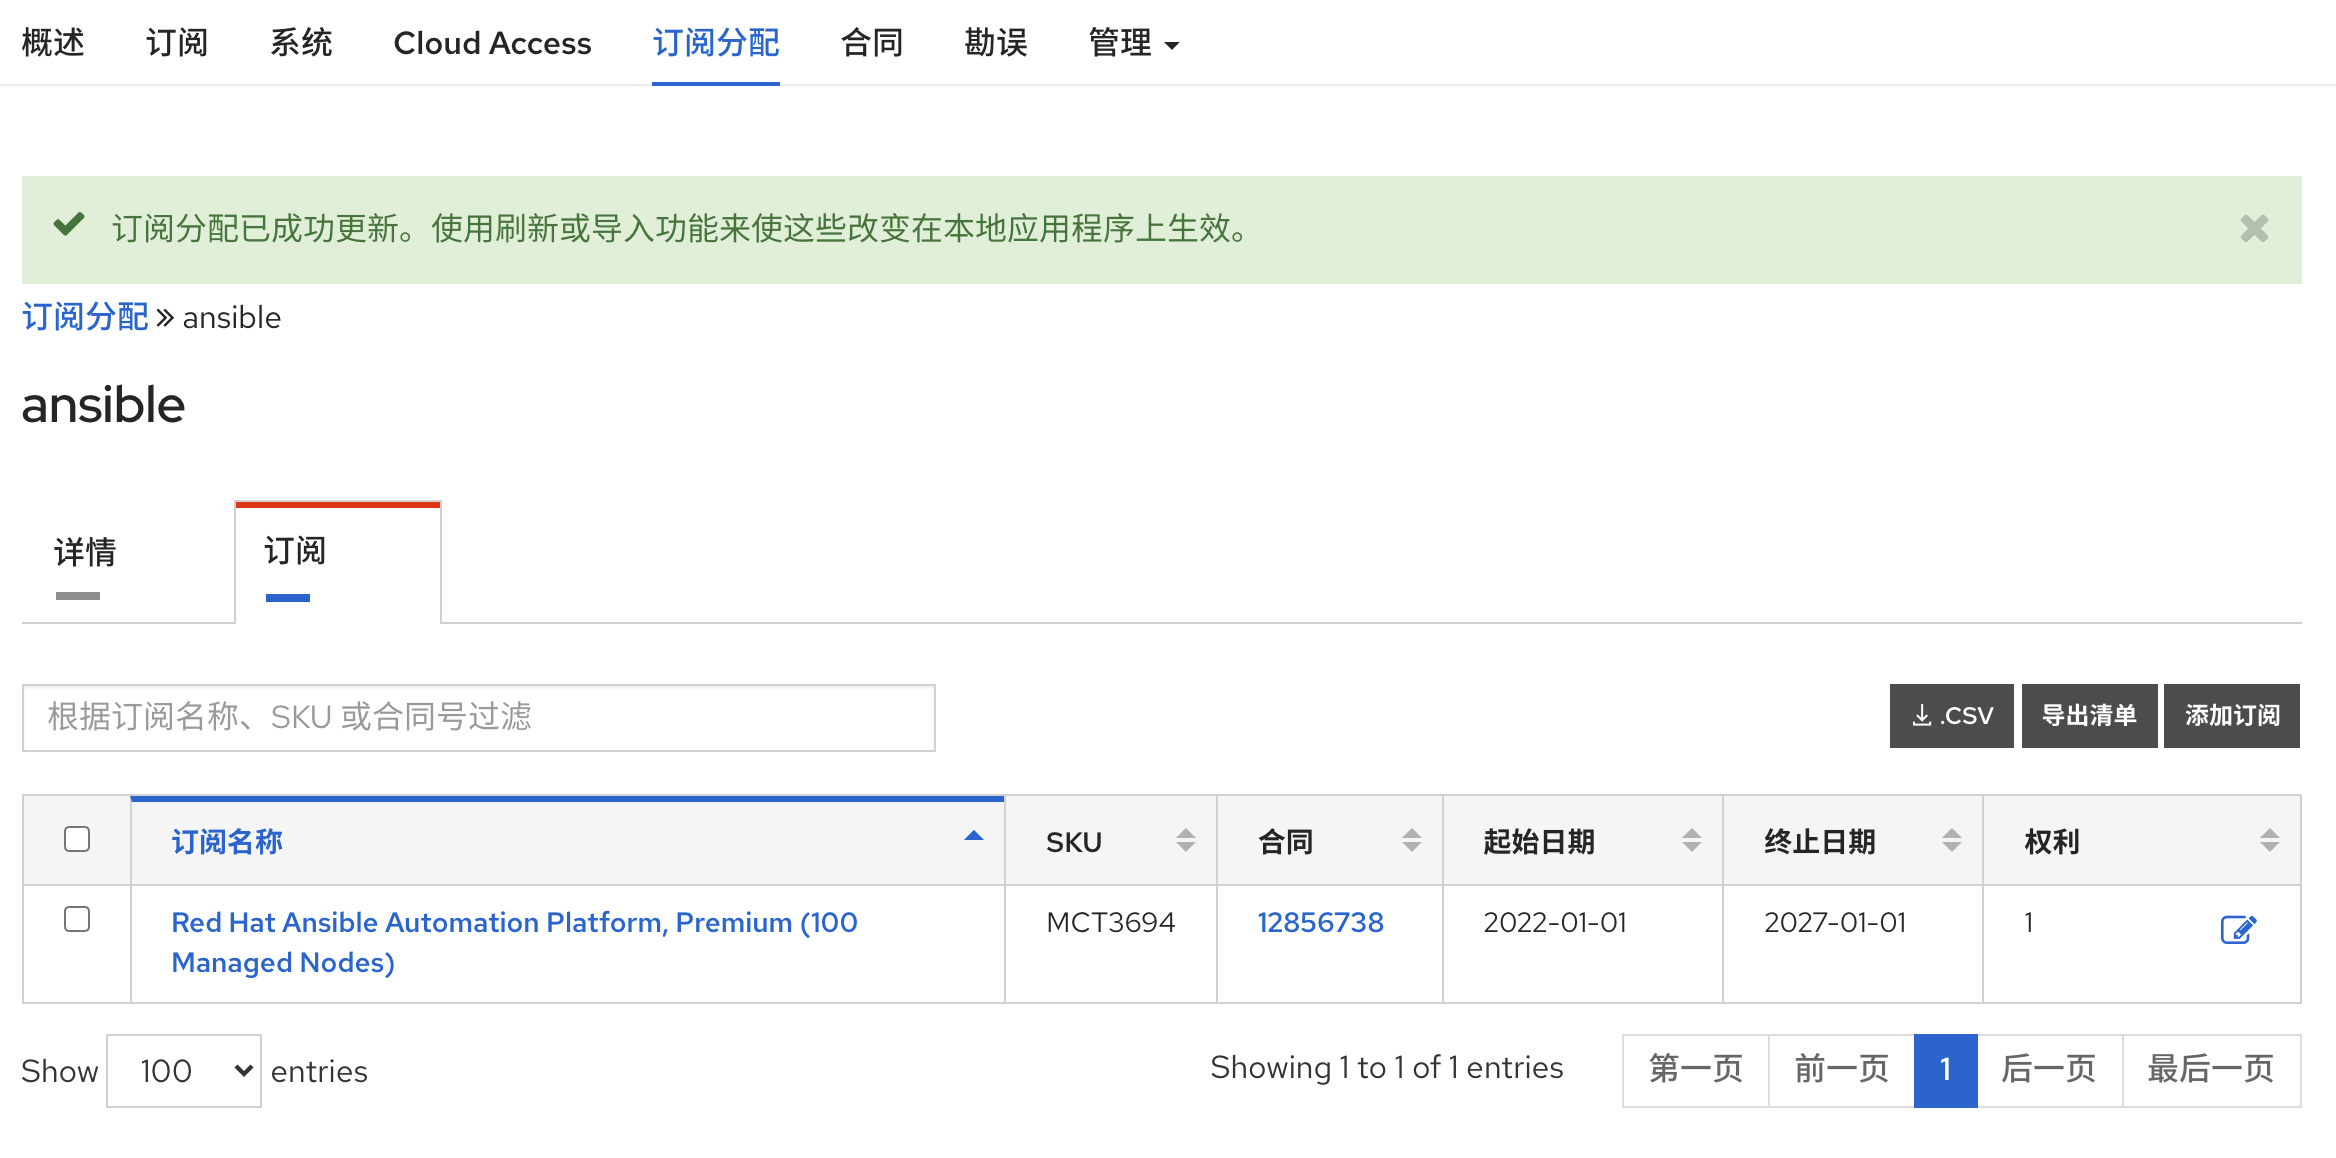The image size is (2336, 1158).
Task: Select the Ansible Automation Platform row checkbox
Action: point(77,919)
